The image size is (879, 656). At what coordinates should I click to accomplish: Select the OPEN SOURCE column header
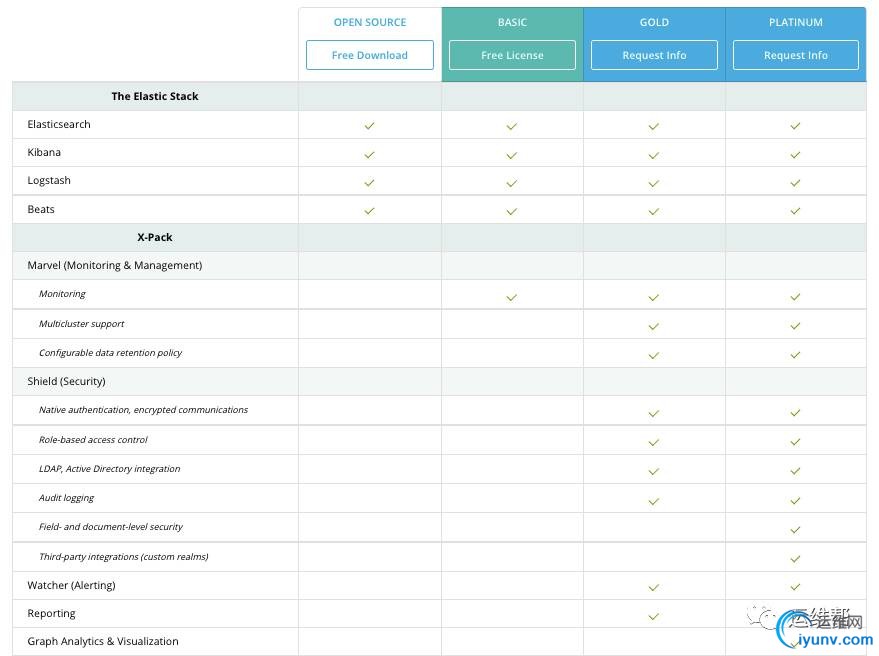point(370,22)
